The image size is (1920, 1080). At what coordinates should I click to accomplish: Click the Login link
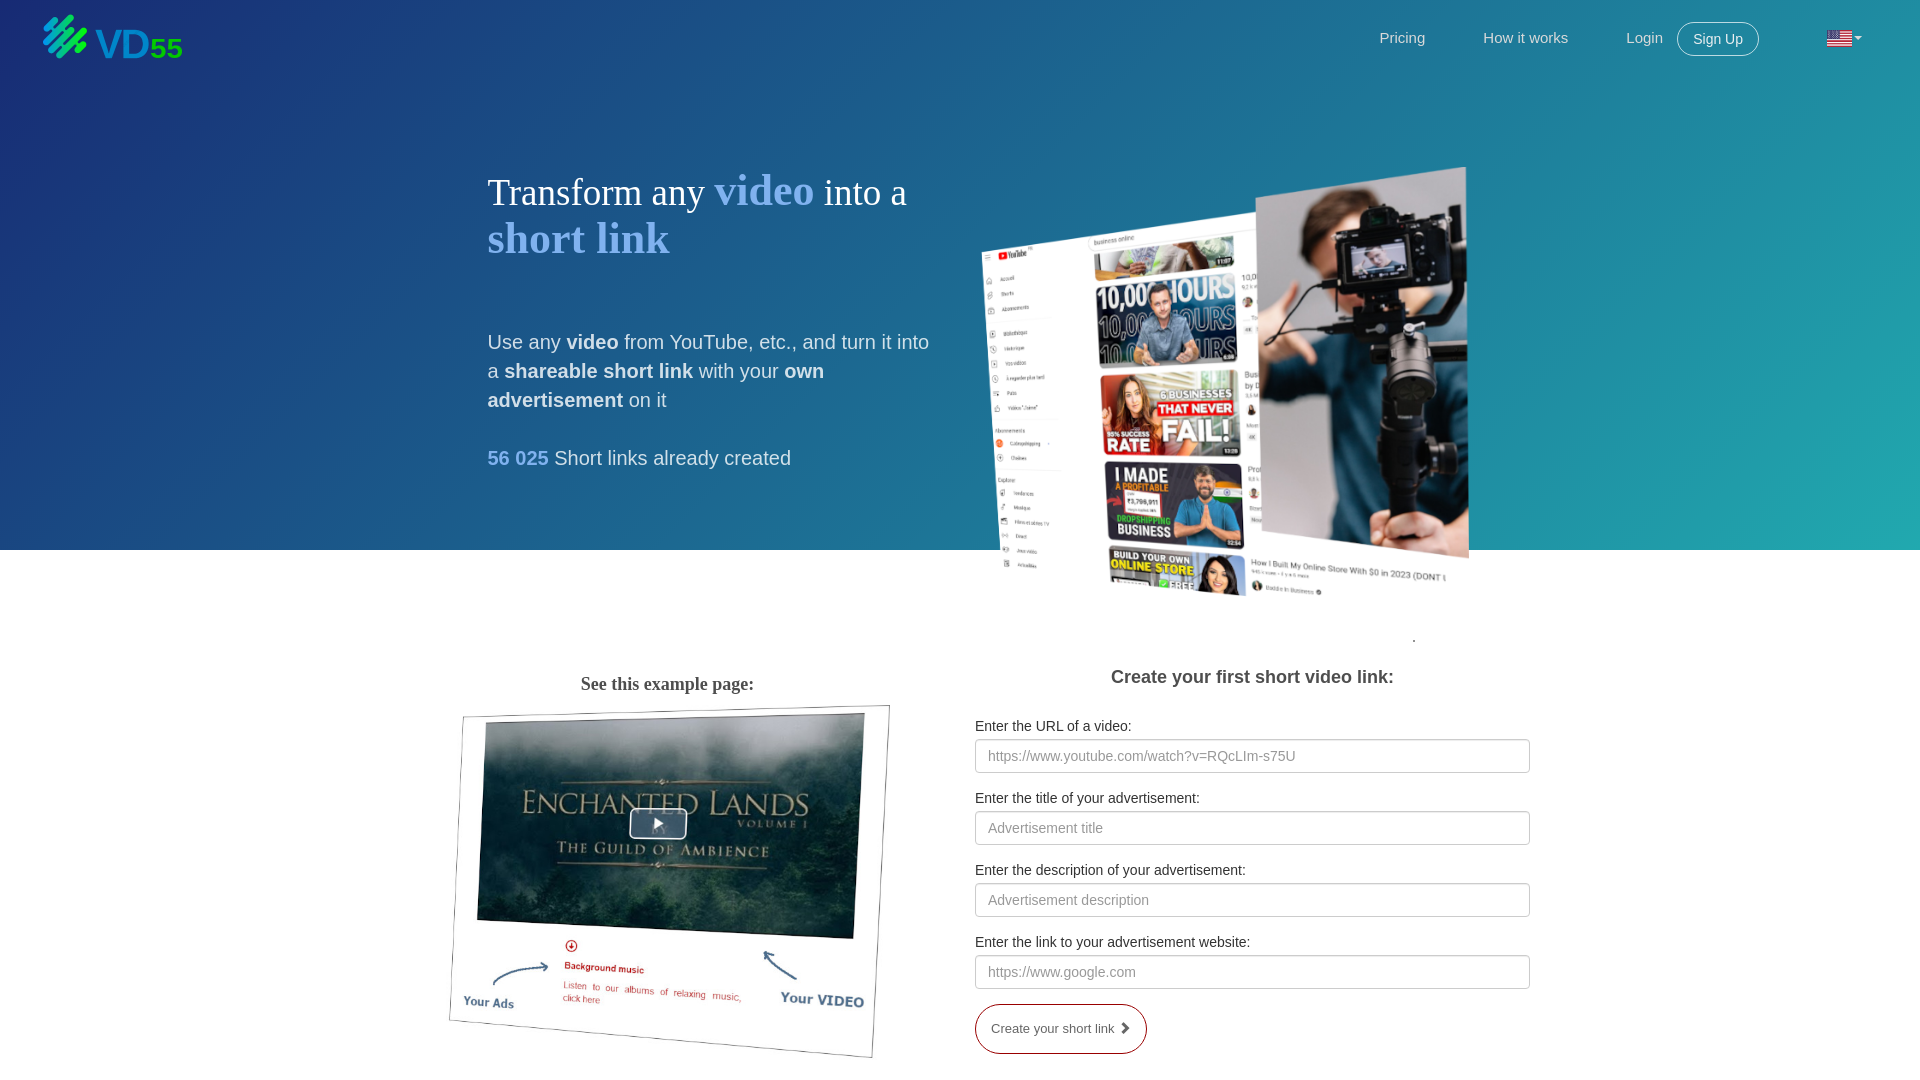(x=1643, y=38)
